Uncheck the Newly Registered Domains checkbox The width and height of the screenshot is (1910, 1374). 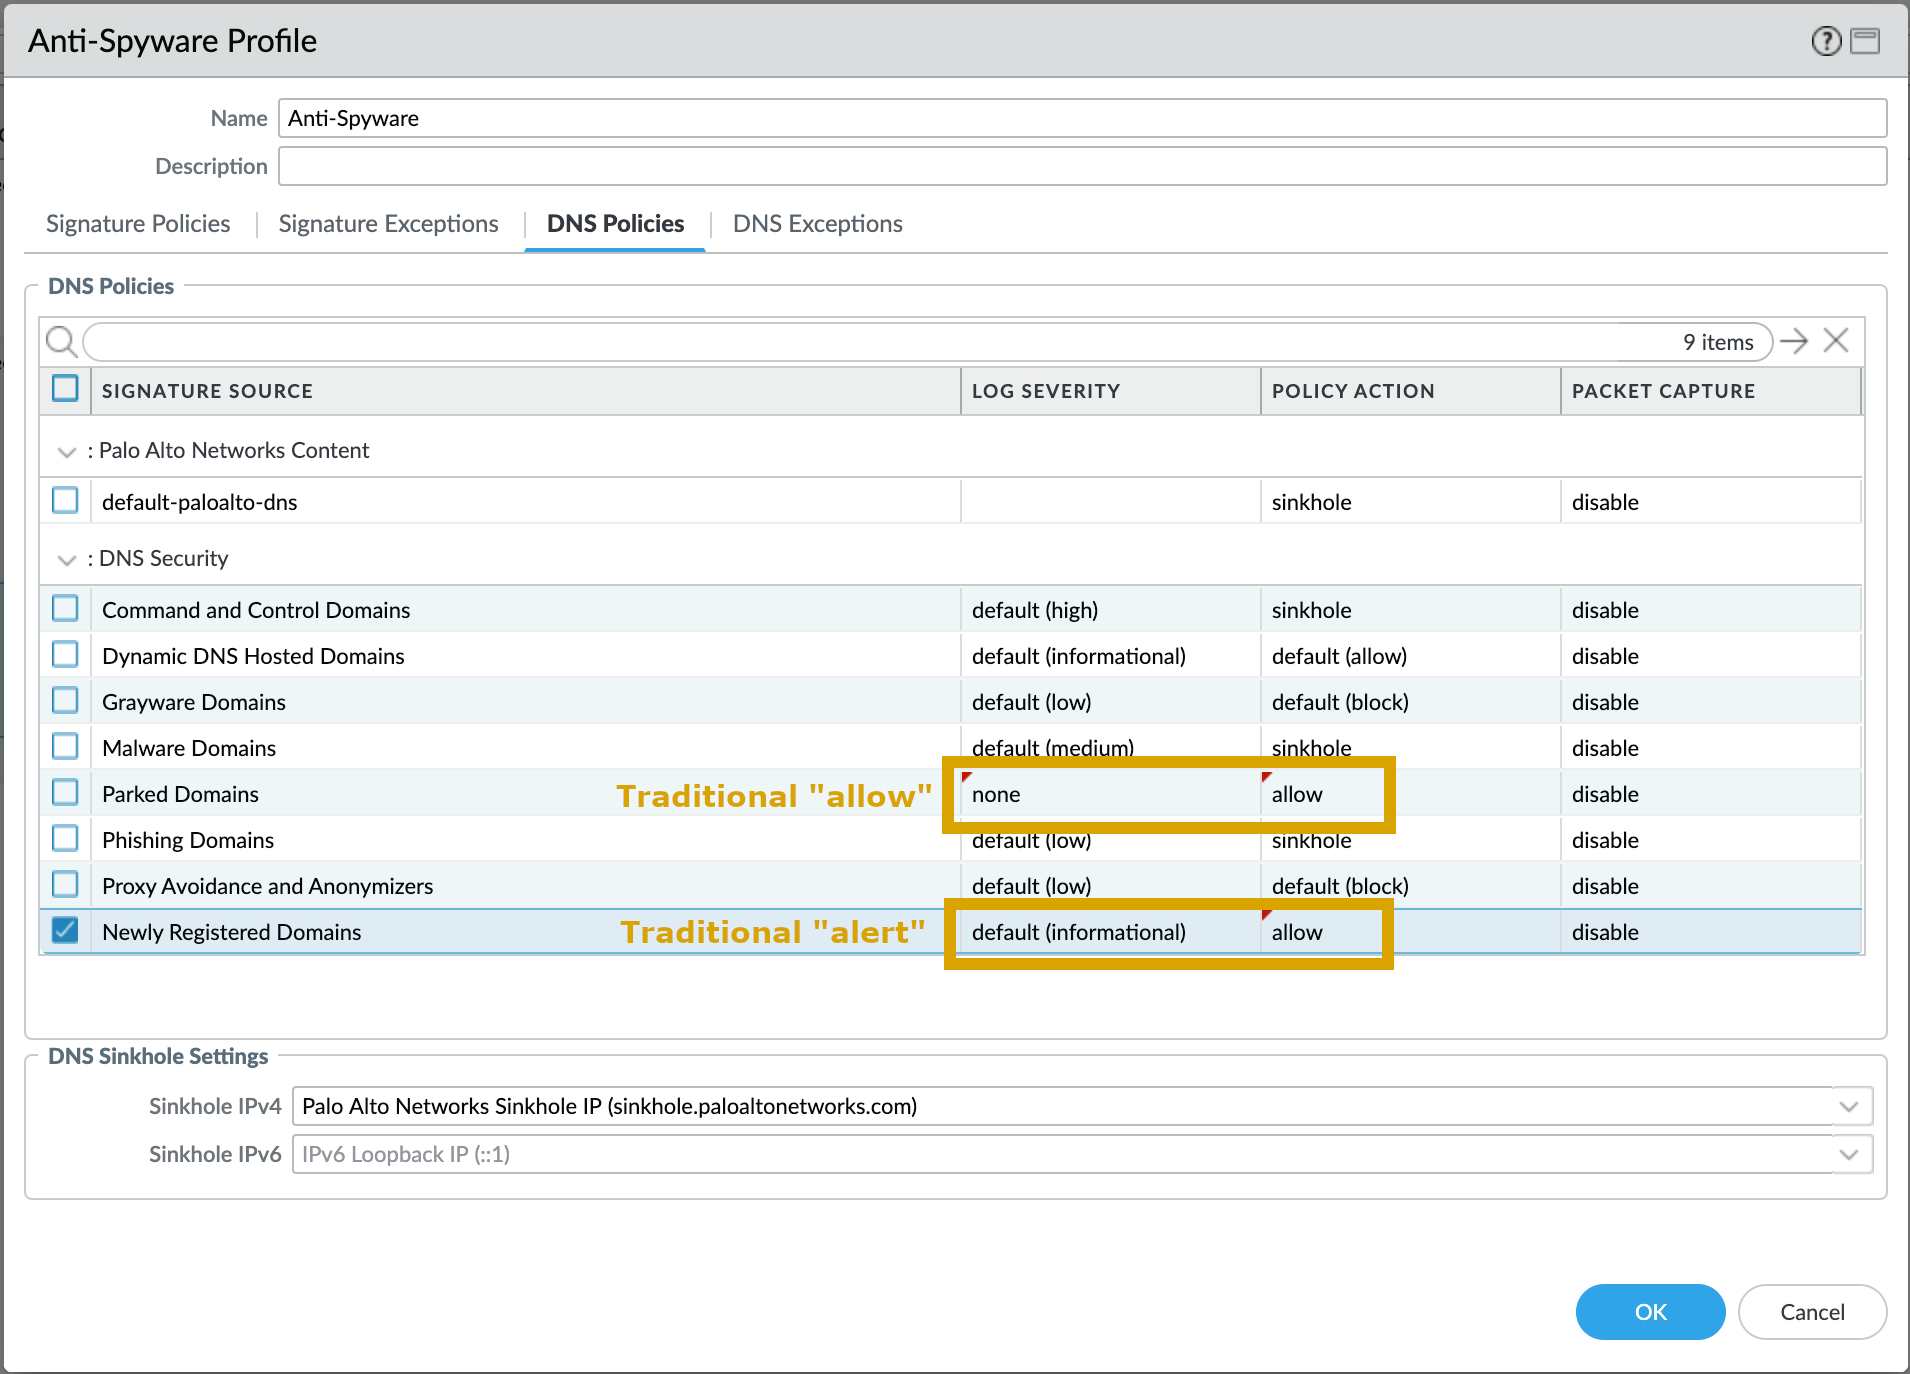click(x=65, y=931)
